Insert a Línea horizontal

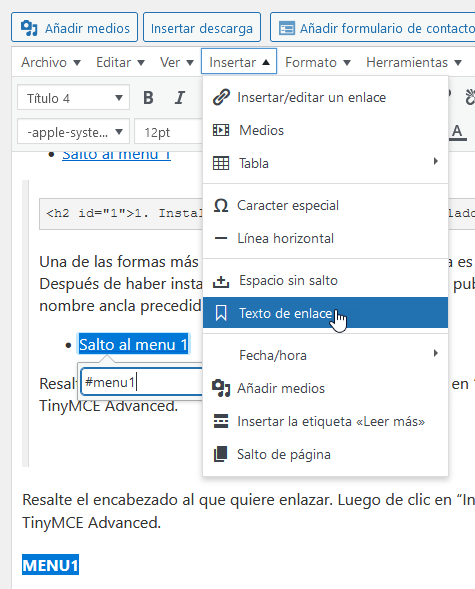(x=325, y=239)
